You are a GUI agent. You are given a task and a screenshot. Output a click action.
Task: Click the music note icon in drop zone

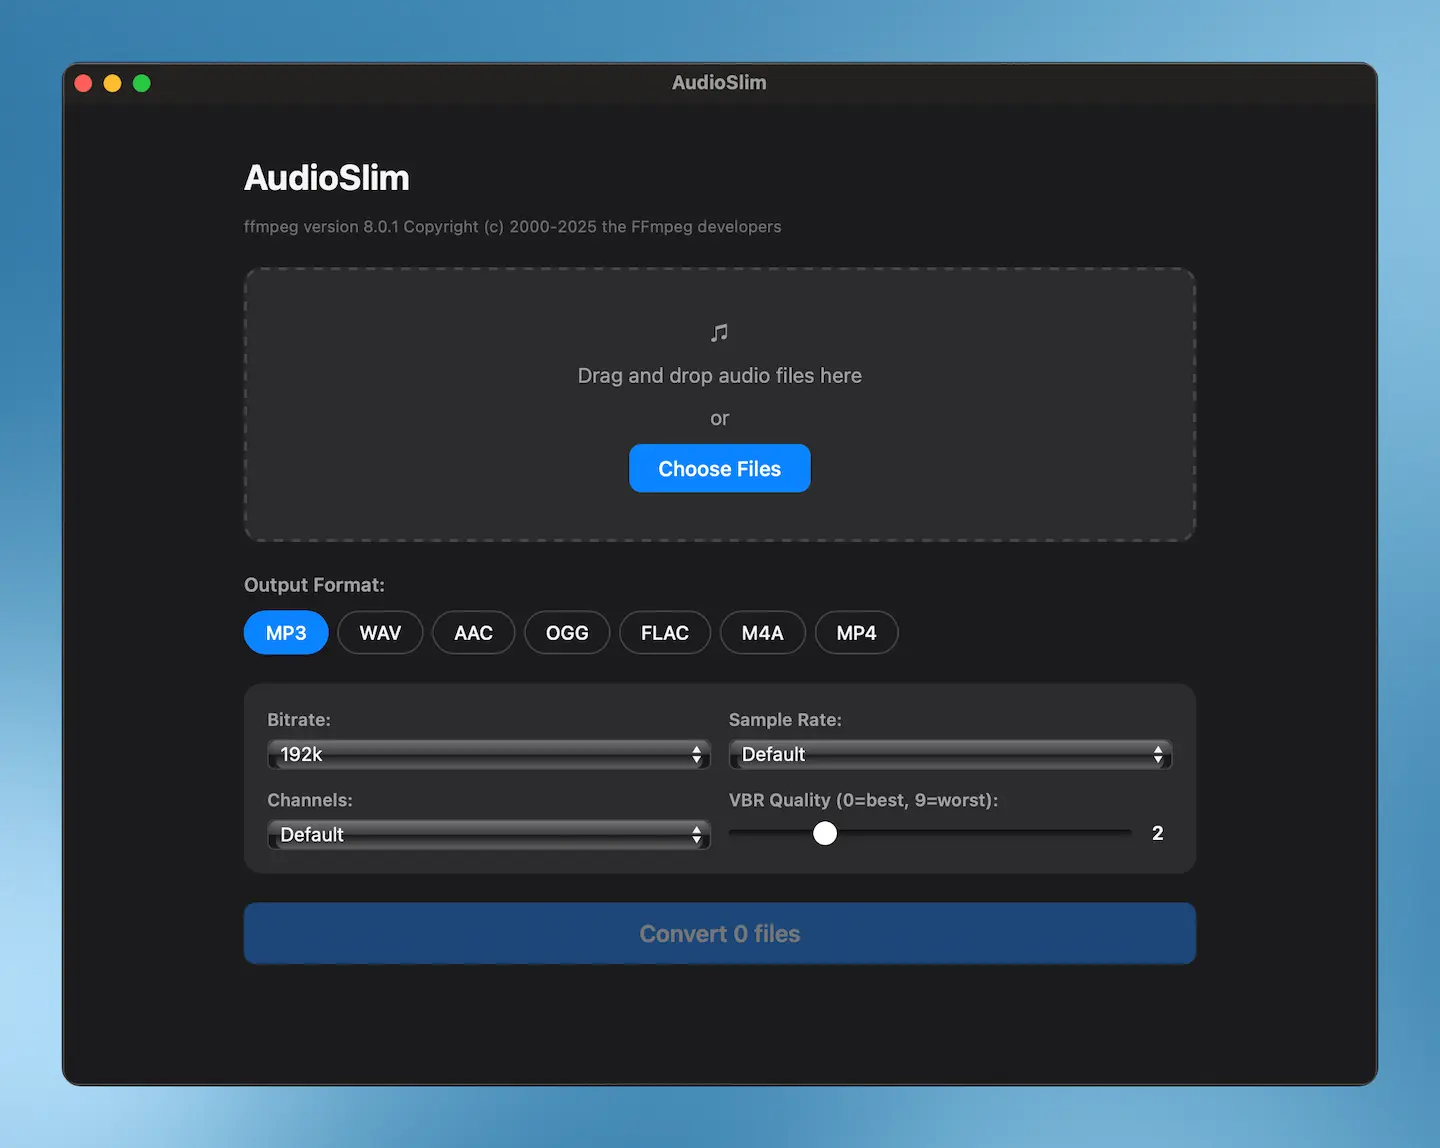pyautogui.click(x=719, y=332)
